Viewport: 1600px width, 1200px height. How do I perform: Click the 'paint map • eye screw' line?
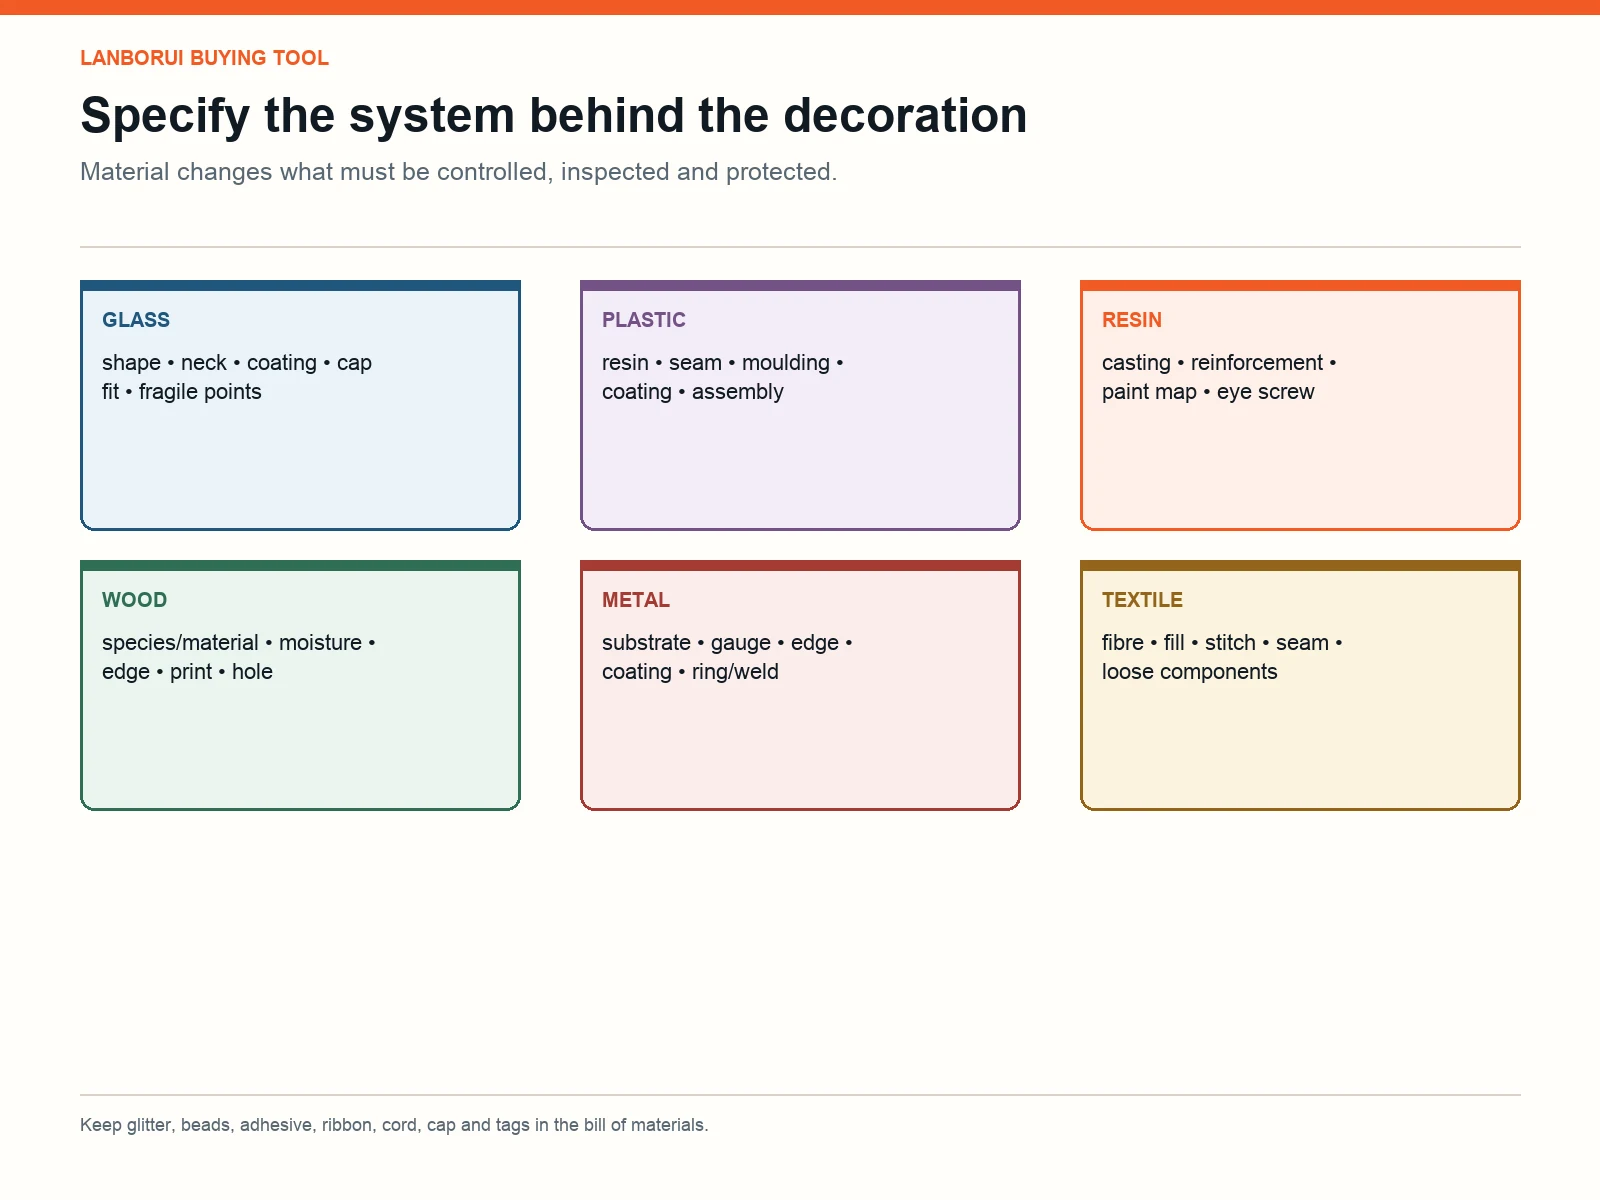[x=1208, y=391]
